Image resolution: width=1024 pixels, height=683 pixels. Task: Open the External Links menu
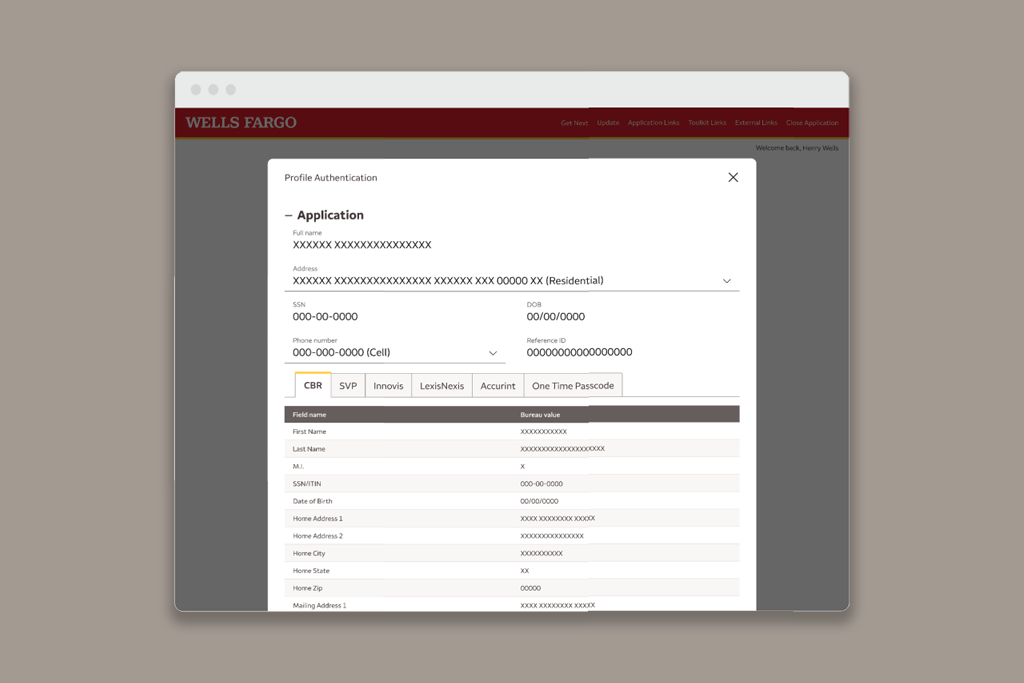pos(756,123)
